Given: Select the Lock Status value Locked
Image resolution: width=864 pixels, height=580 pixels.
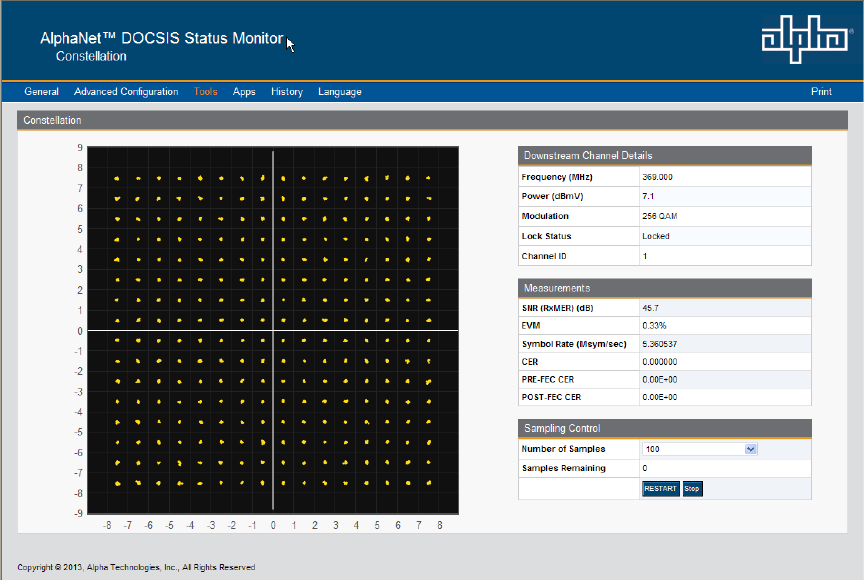Looking at the screenshot, I should coord(656,236).
